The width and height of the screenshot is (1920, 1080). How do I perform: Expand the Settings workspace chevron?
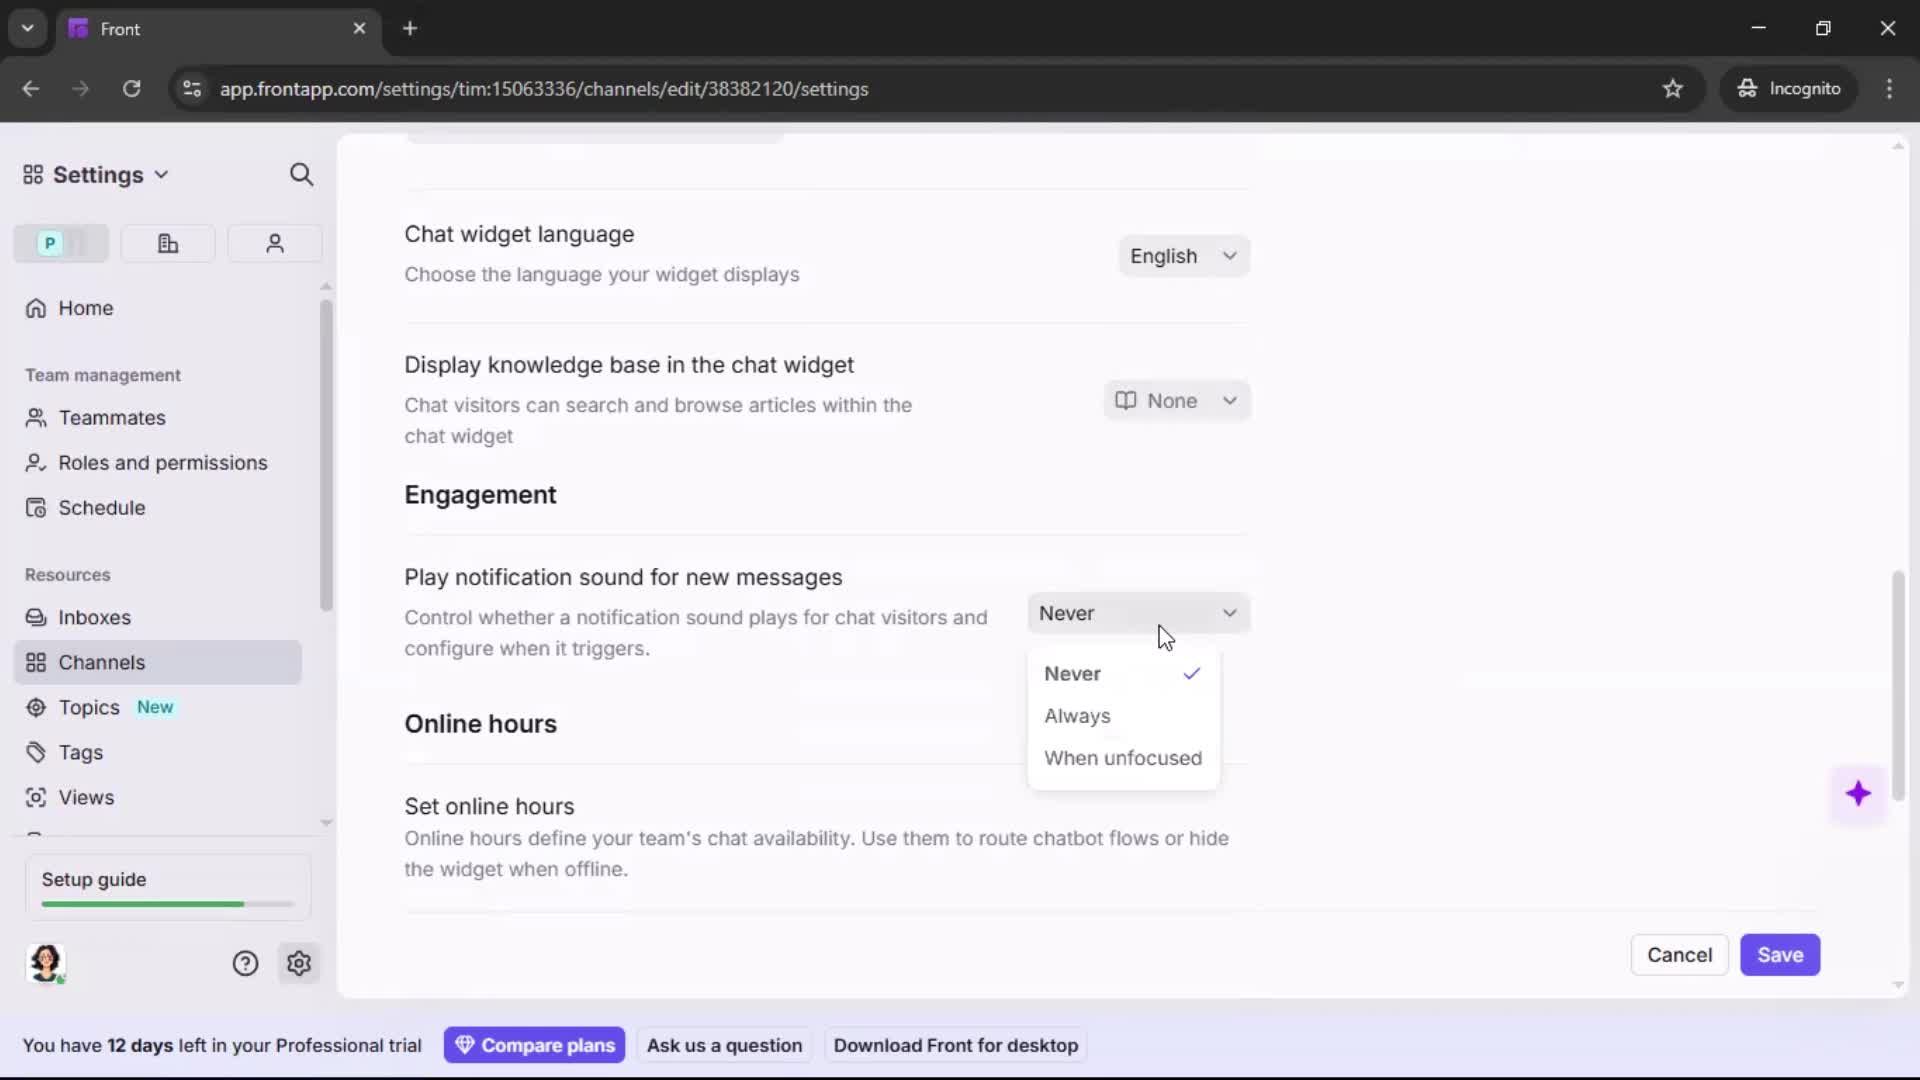[162, 174]
